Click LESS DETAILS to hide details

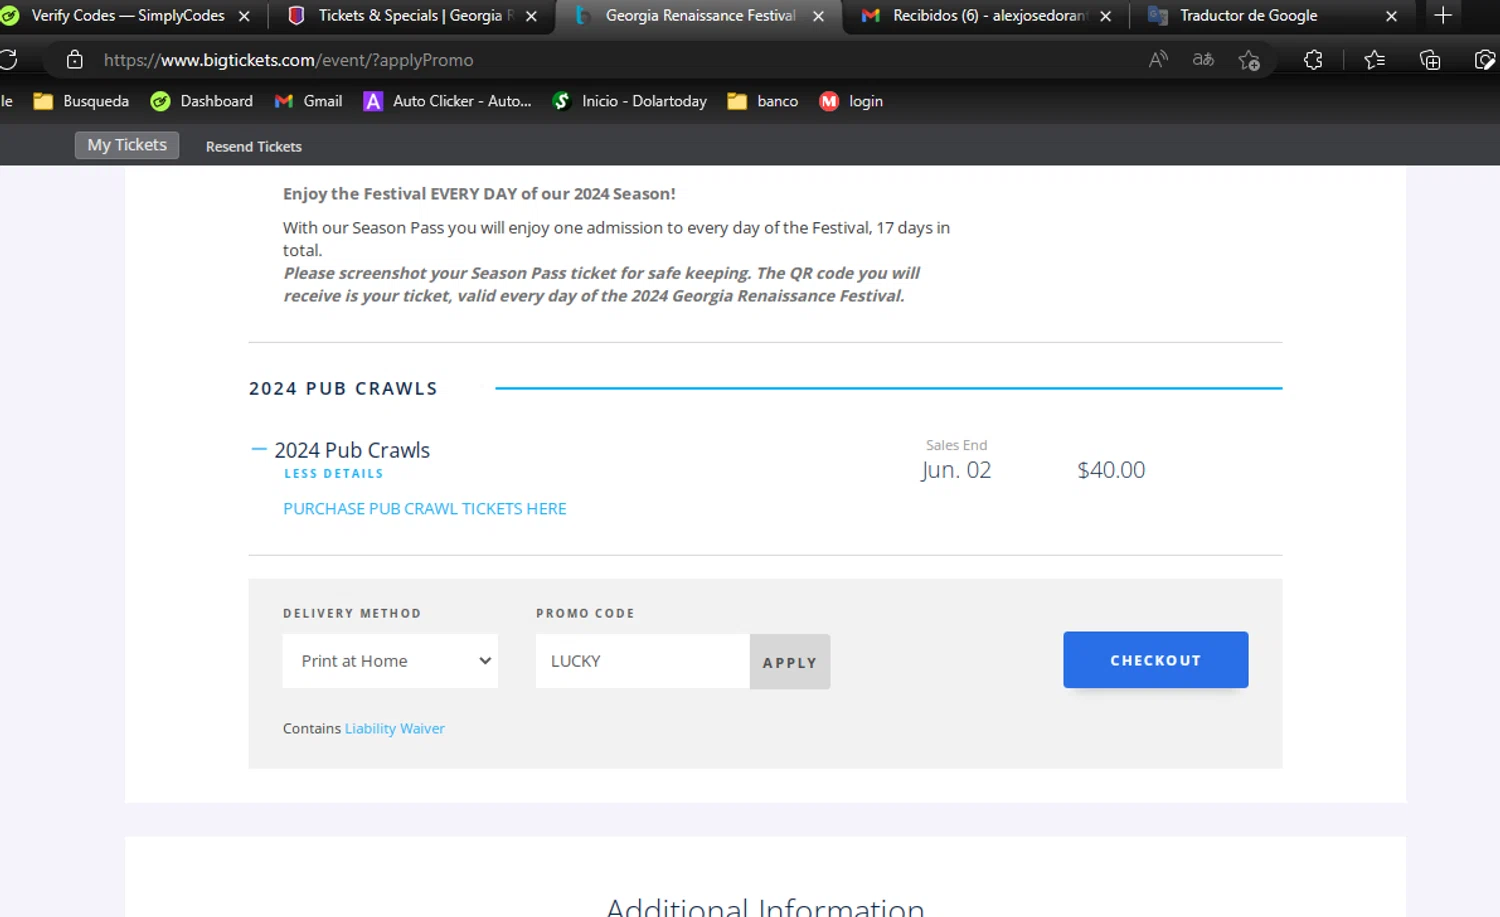coord(333,474)
